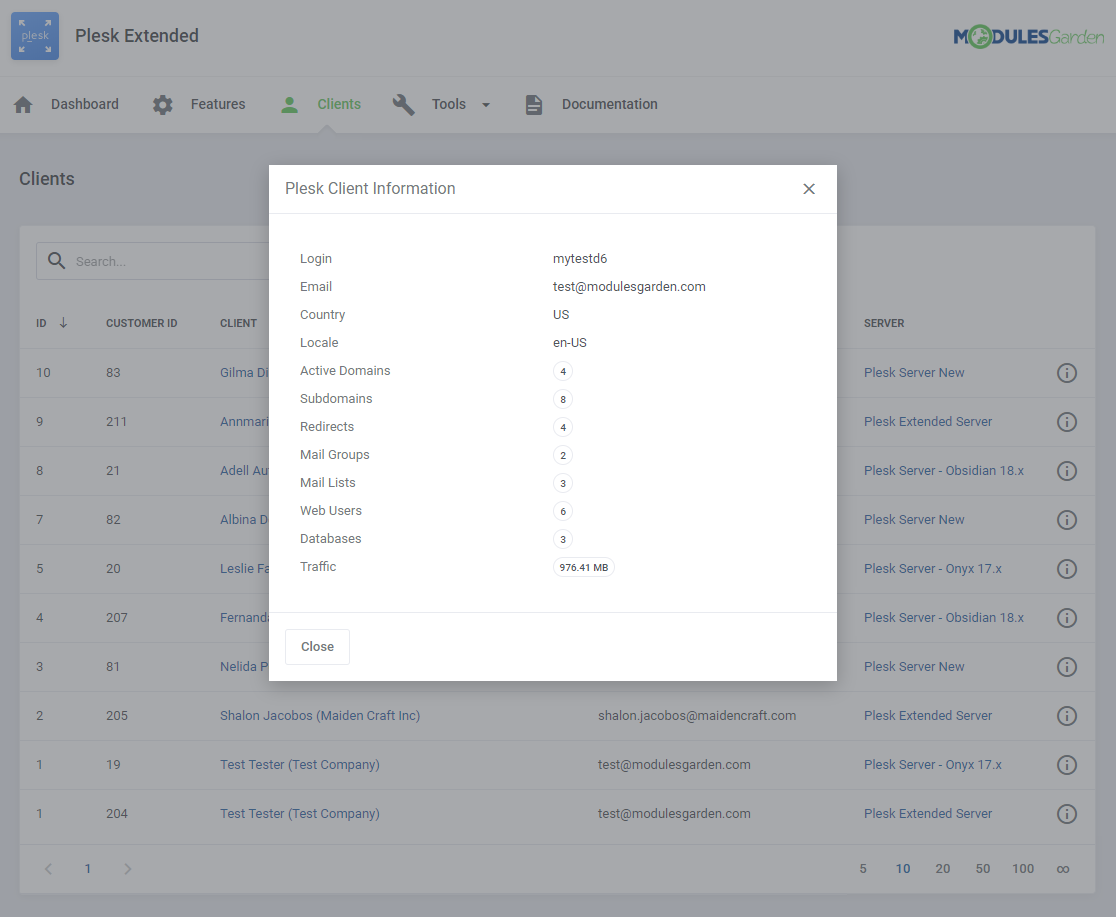The width and height of the screenshot is (1116, 917).
Task: Click the wrench icon beside Tools
Action: point(403,103)
